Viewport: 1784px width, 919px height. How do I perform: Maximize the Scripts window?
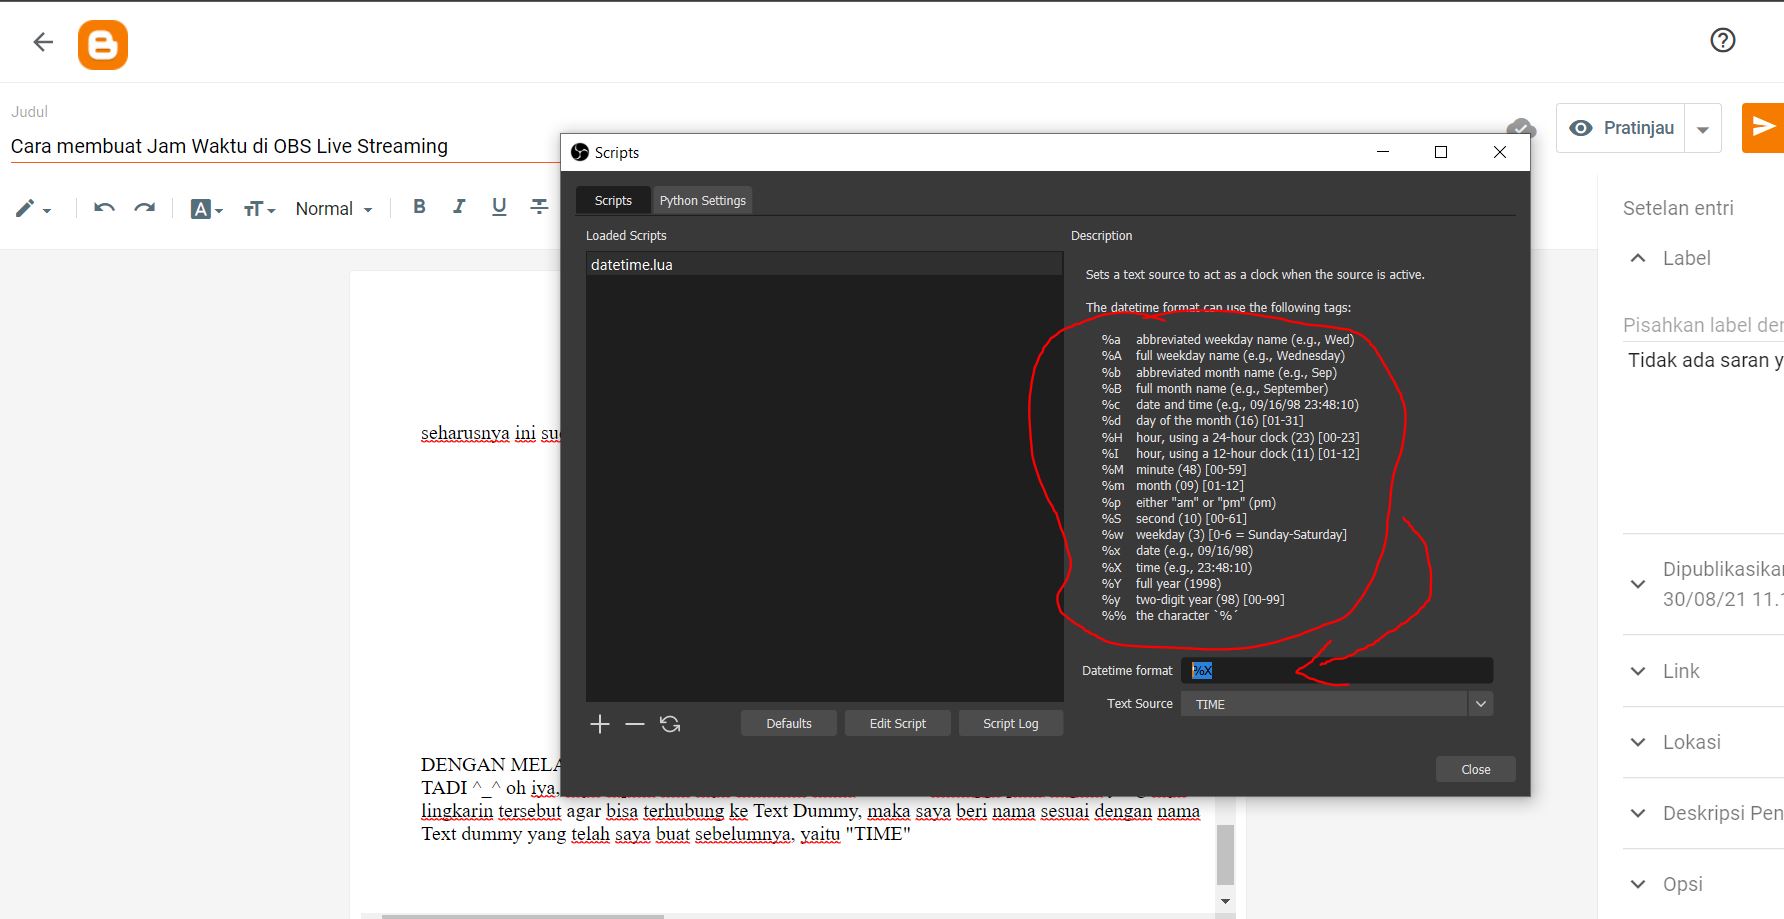point(1441,152)
